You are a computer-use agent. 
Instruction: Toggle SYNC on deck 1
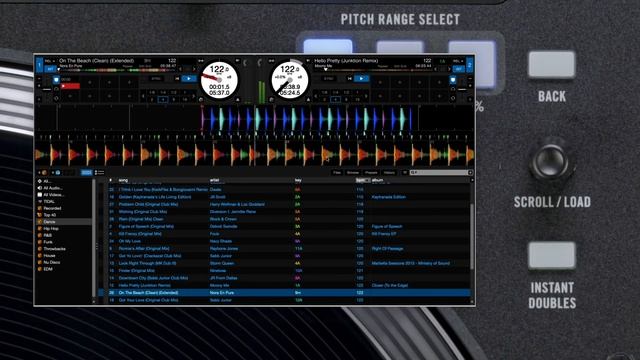pos(156,78)
